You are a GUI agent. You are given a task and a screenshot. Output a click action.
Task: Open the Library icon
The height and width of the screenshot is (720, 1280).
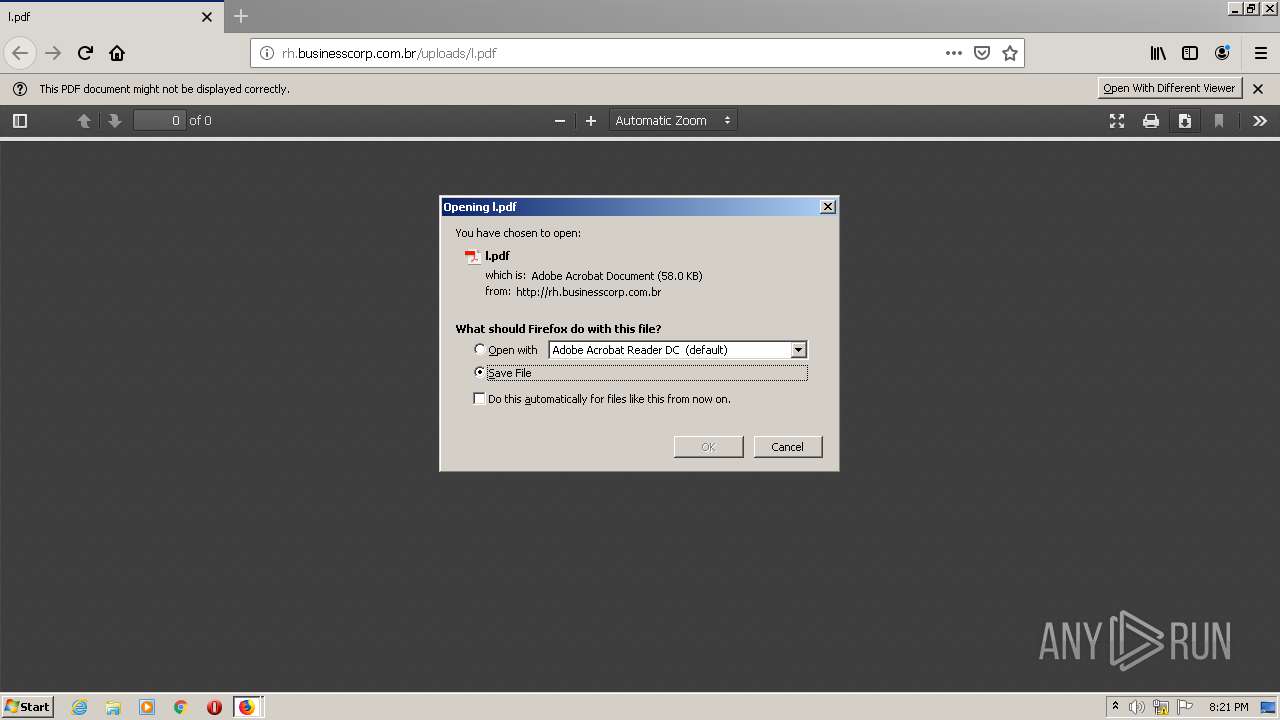coord(1158,53)
